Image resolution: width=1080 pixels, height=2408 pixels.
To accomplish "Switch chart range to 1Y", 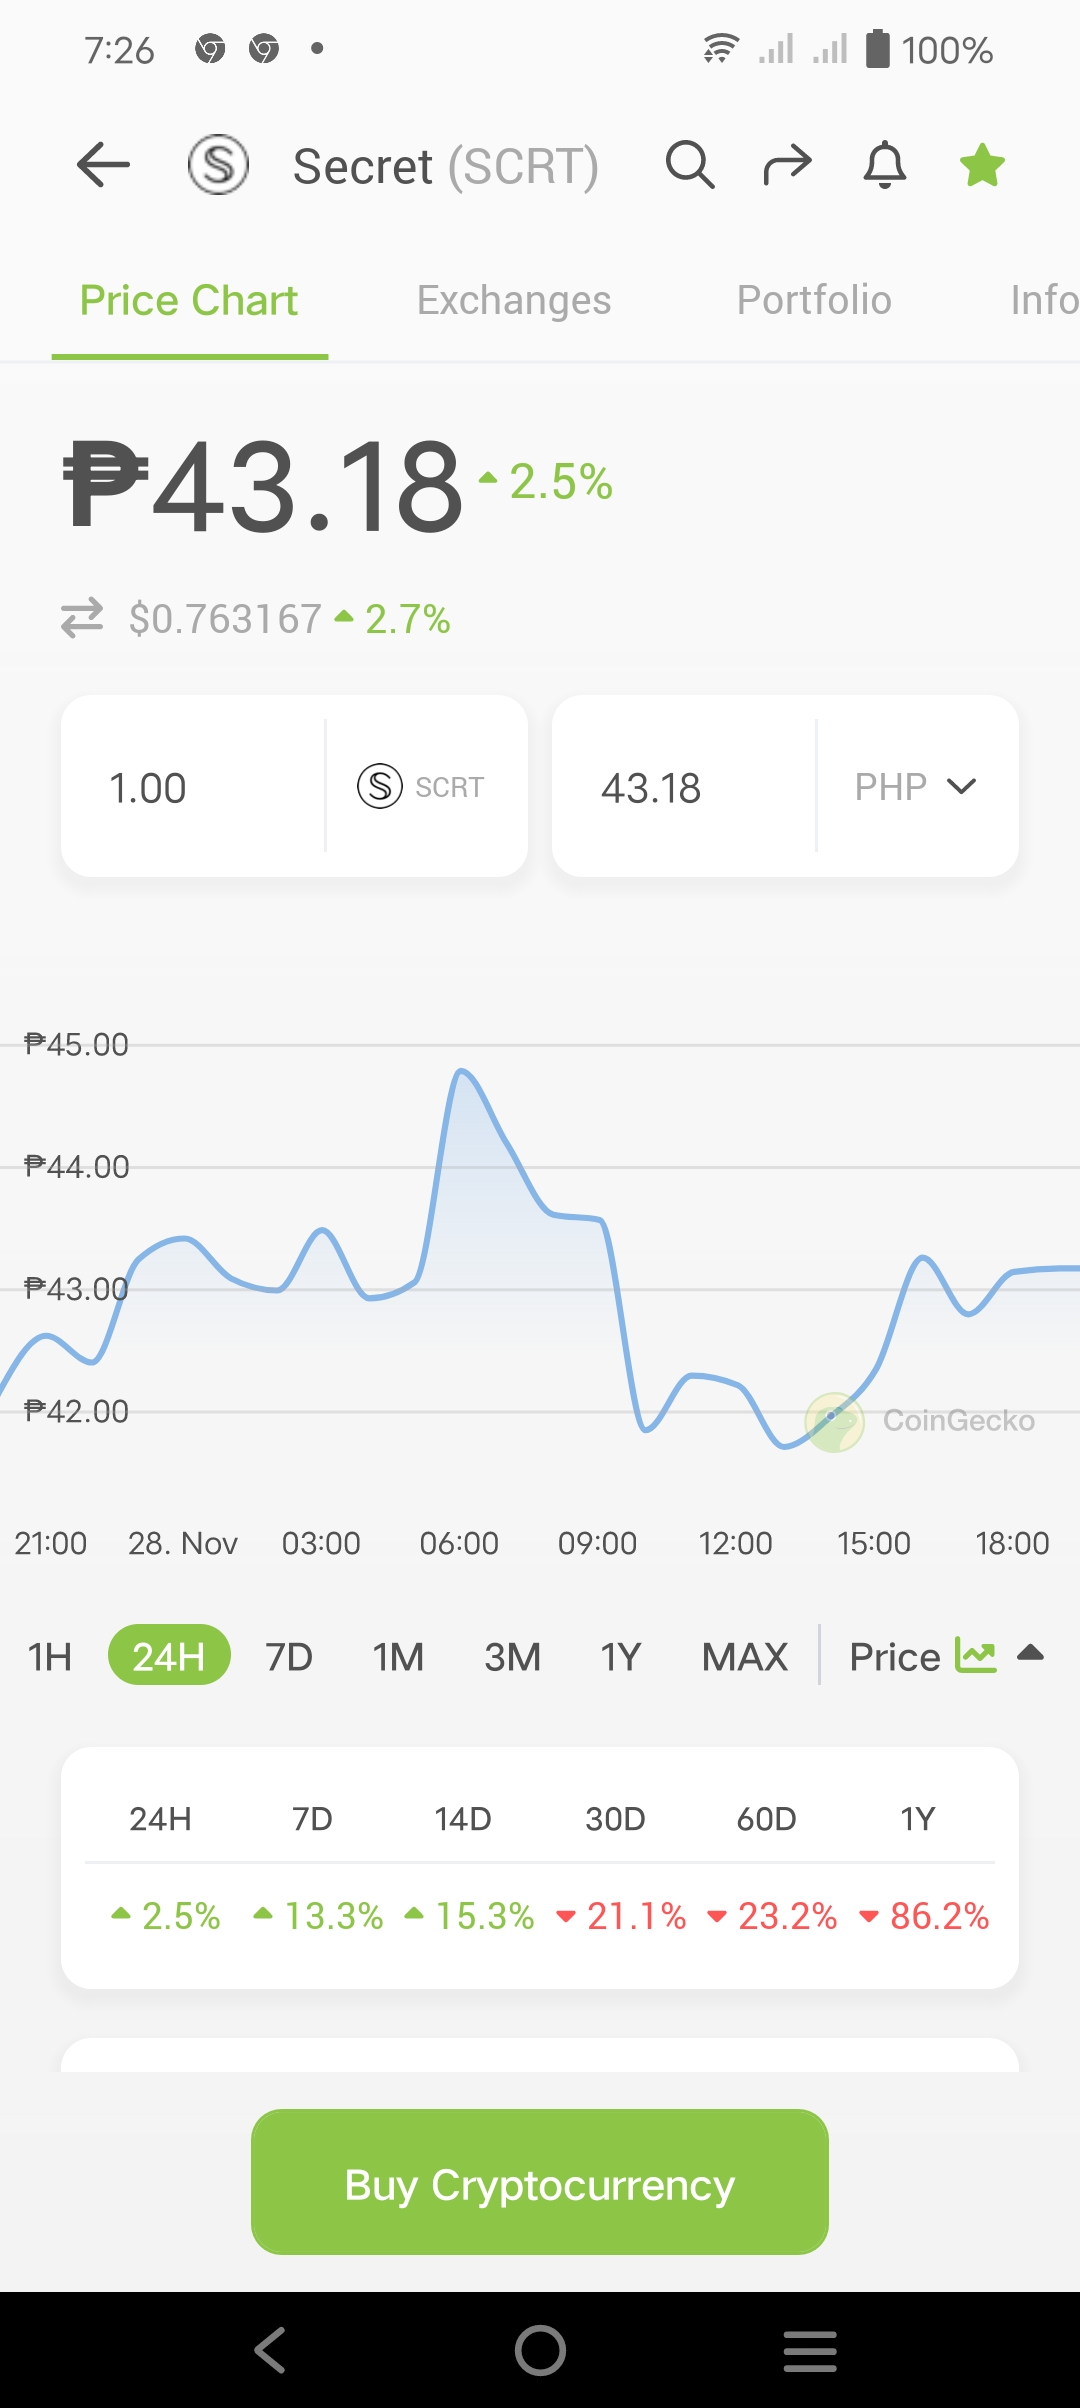I will (x=620, y=1657).
